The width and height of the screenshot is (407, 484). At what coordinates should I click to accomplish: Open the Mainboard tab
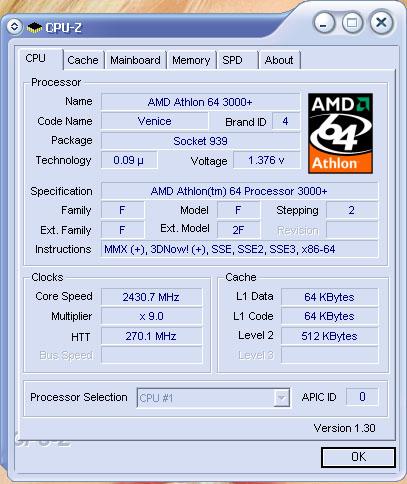point(135,60)
